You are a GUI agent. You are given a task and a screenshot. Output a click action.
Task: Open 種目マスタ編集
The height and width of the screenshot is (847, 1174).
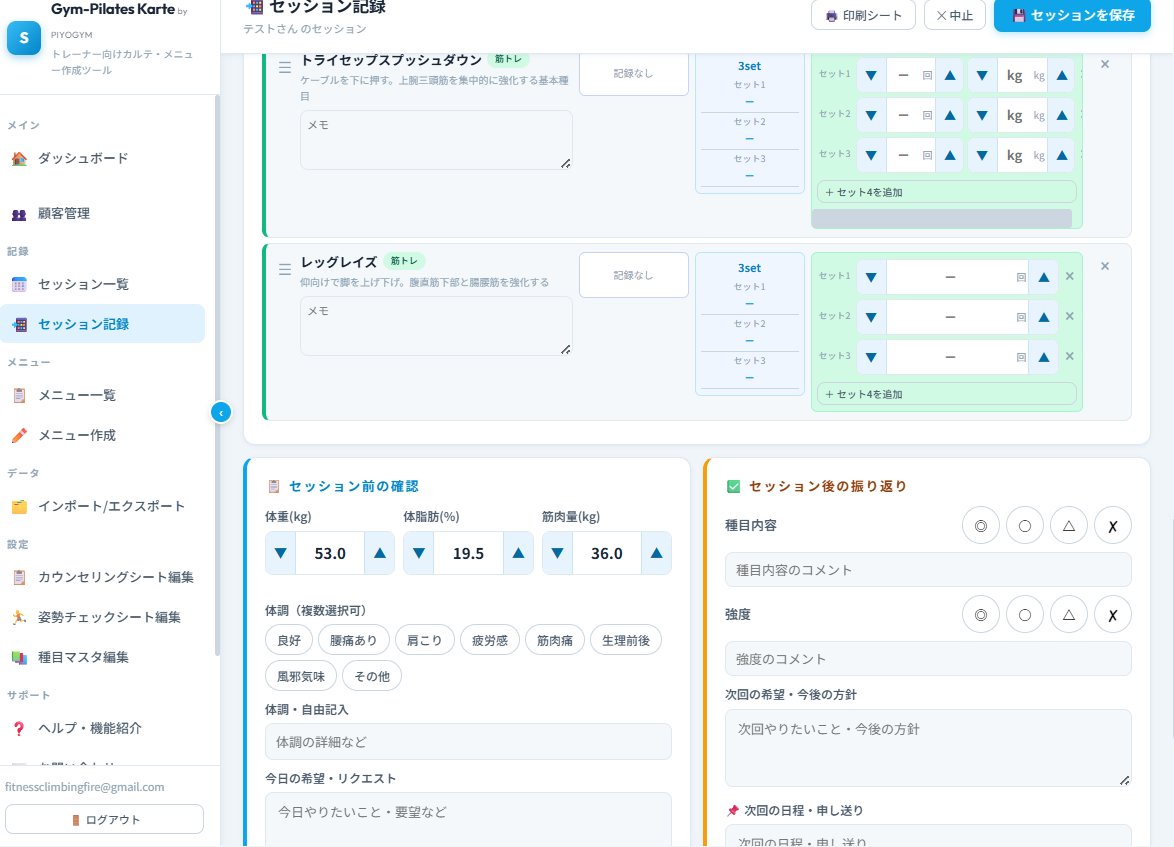coord(103,657)
